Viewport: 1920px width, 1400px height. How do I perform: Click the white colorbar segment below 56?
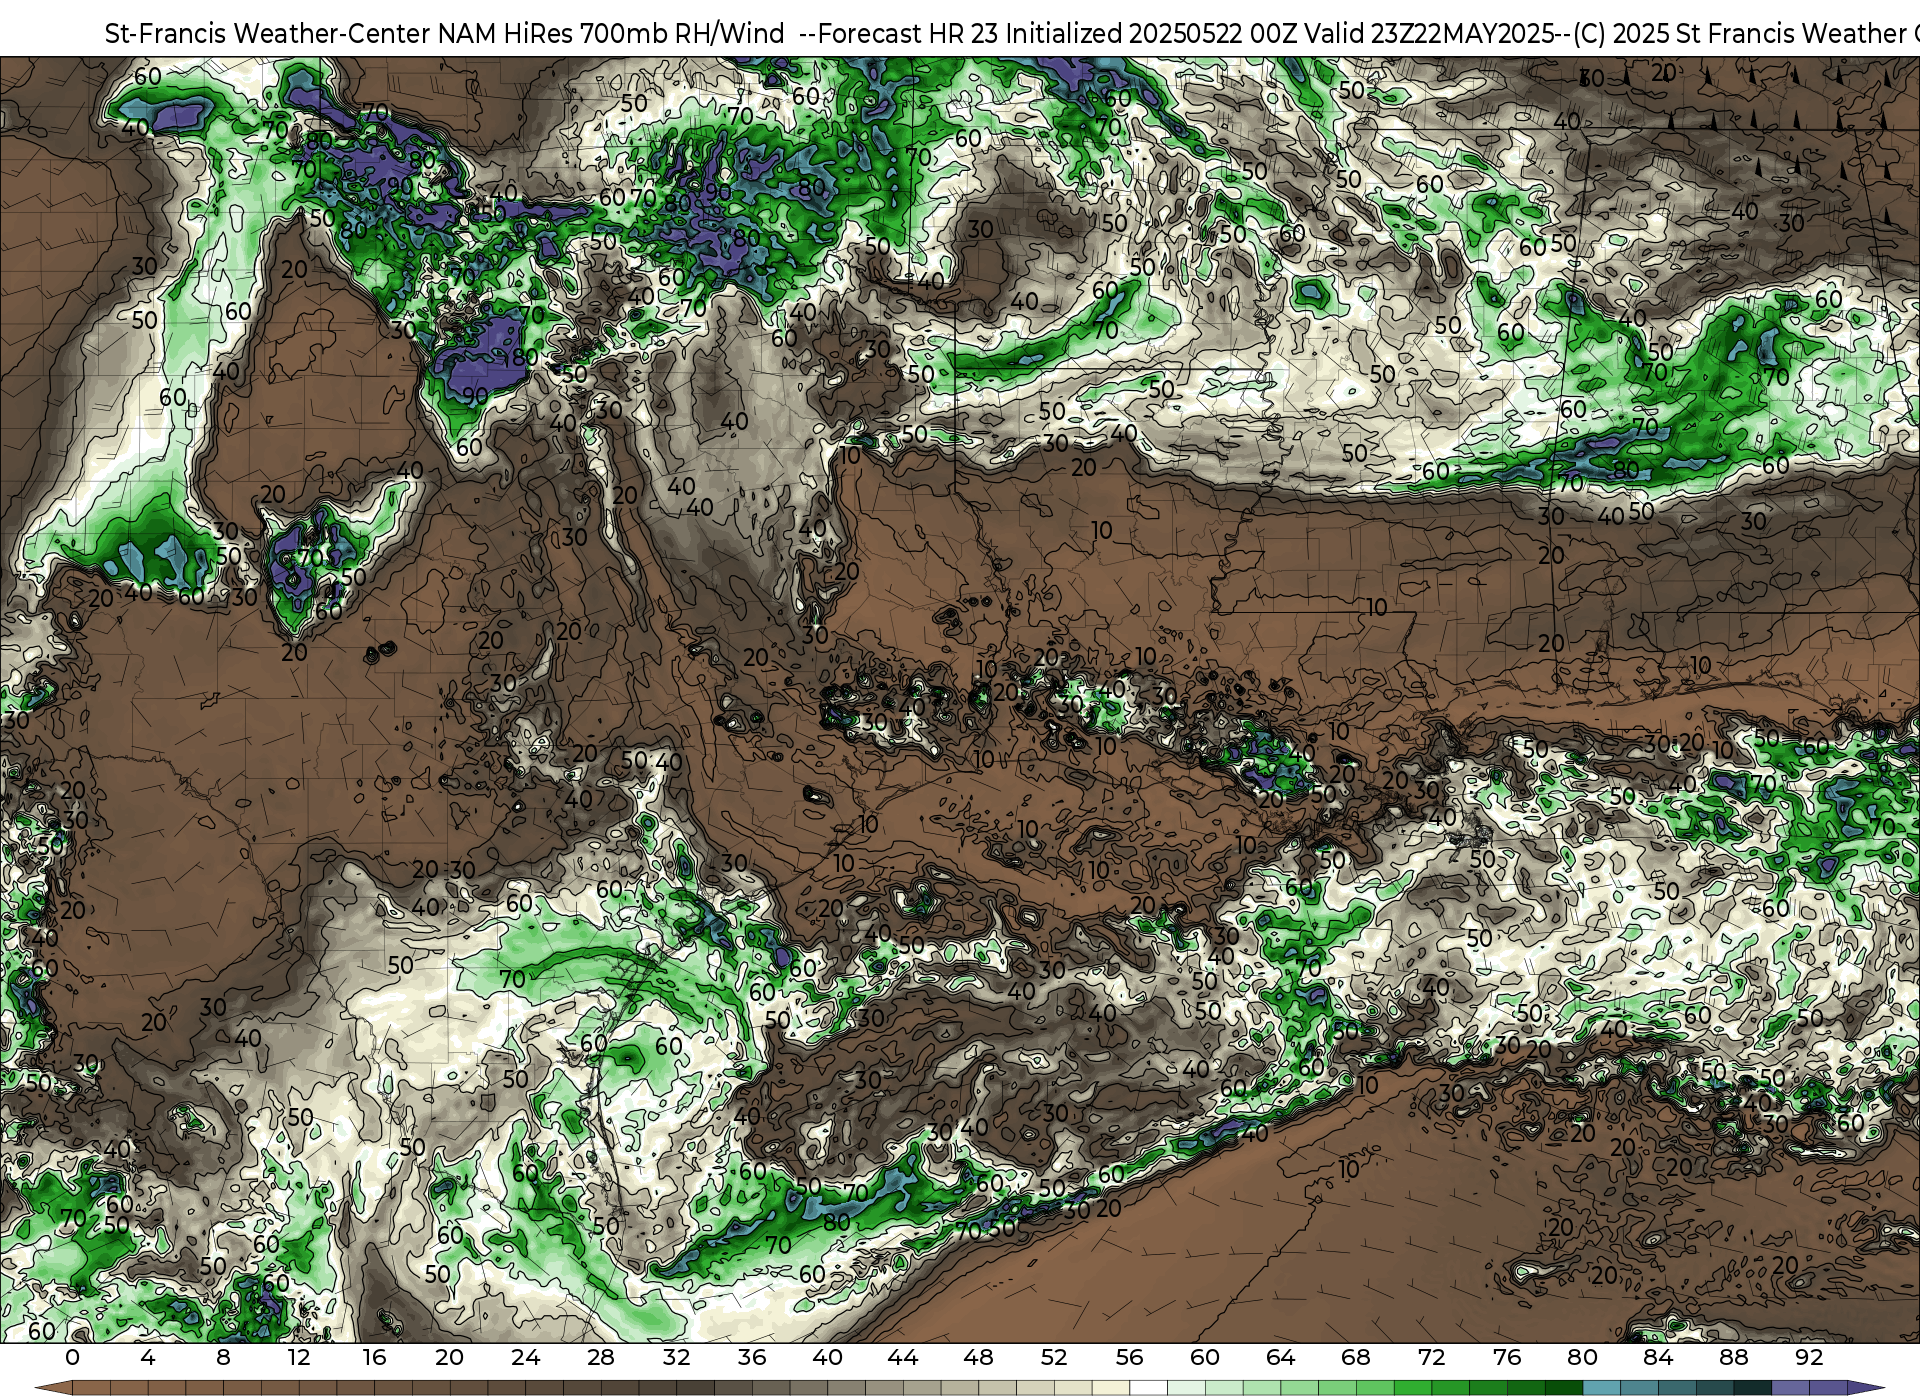[1148, 1388]
